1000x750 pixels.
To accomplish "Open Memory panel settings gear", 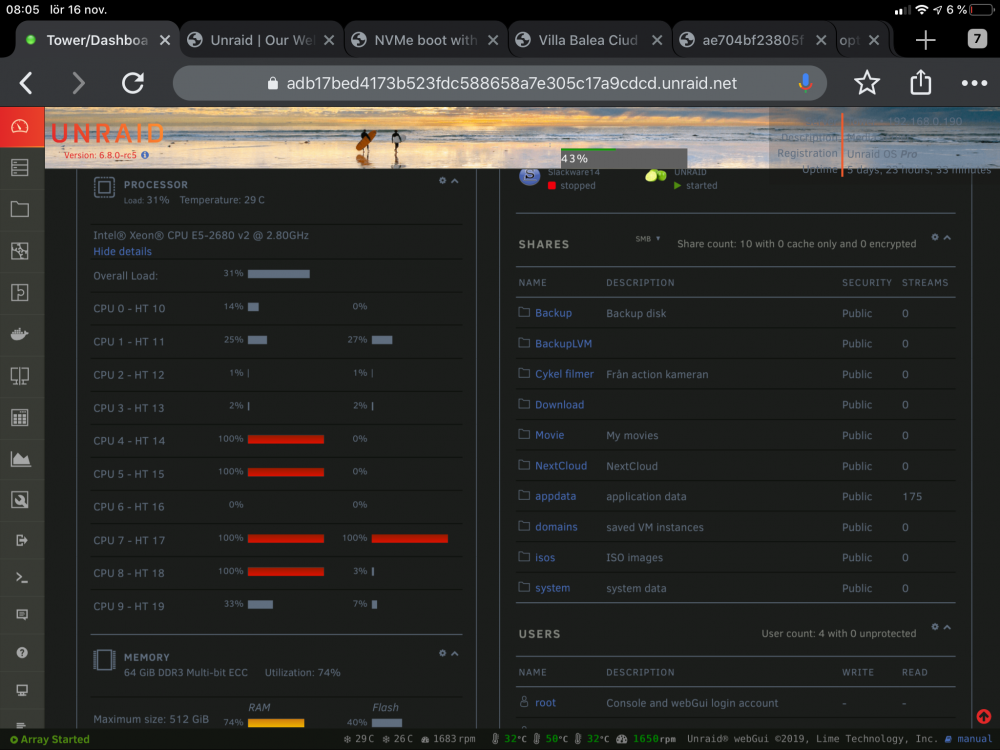I will tap(442, 653).
